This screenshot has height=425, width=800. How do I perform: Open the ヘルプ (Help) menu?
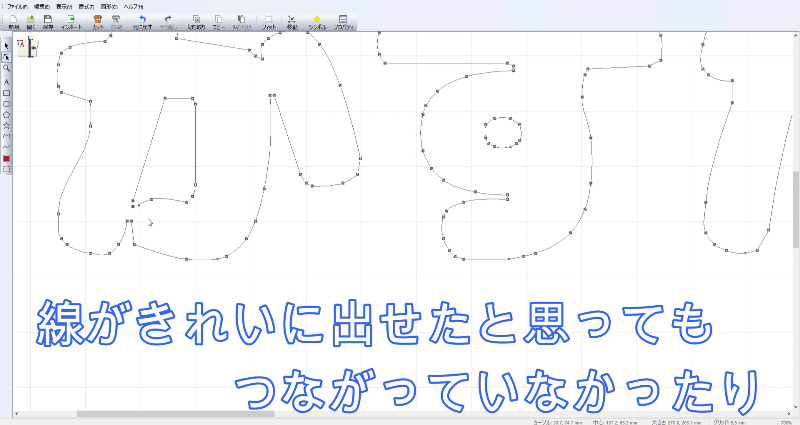(x=133, y=7)
